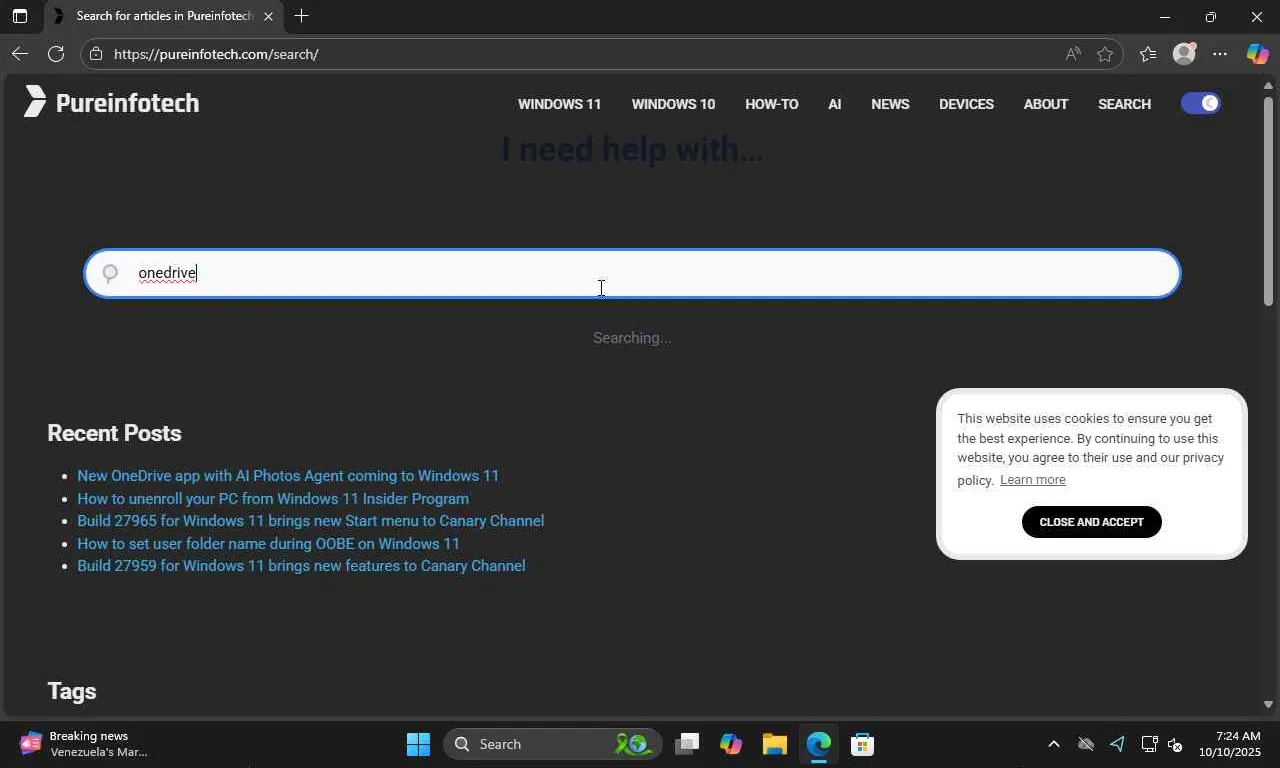This screenshot has width=1280, height=768.
Task: Click the search magnifier icon in field
Action: (x=110, y=273)
